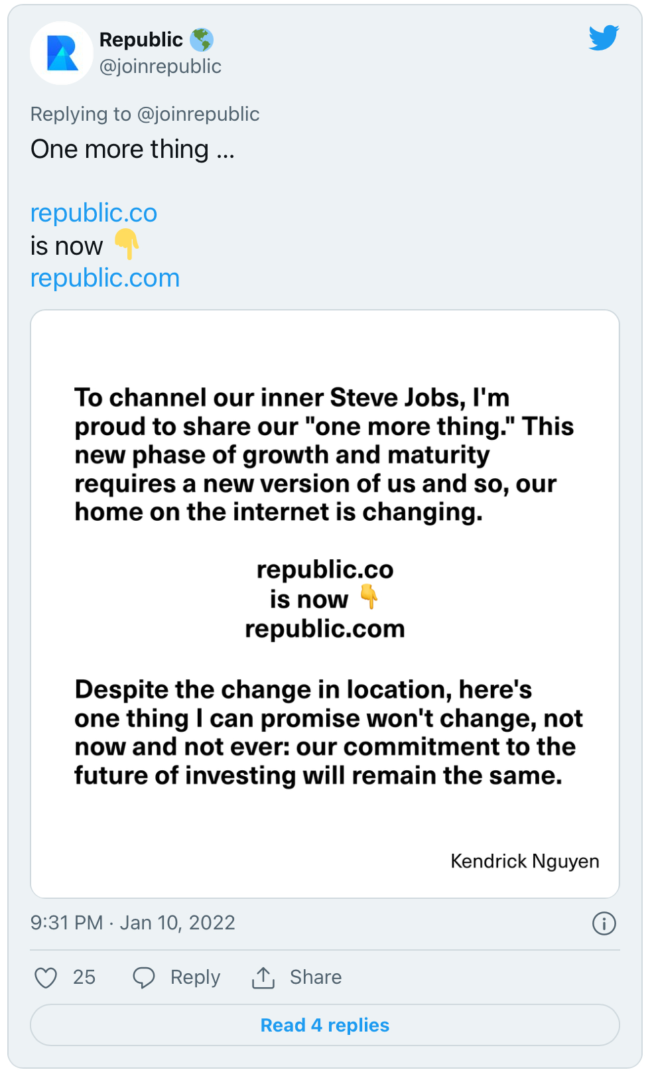The image size is (652, 1080).
Task: Click the Kendrick Nguyen signature in image
Action: click(x=525, y=860)
